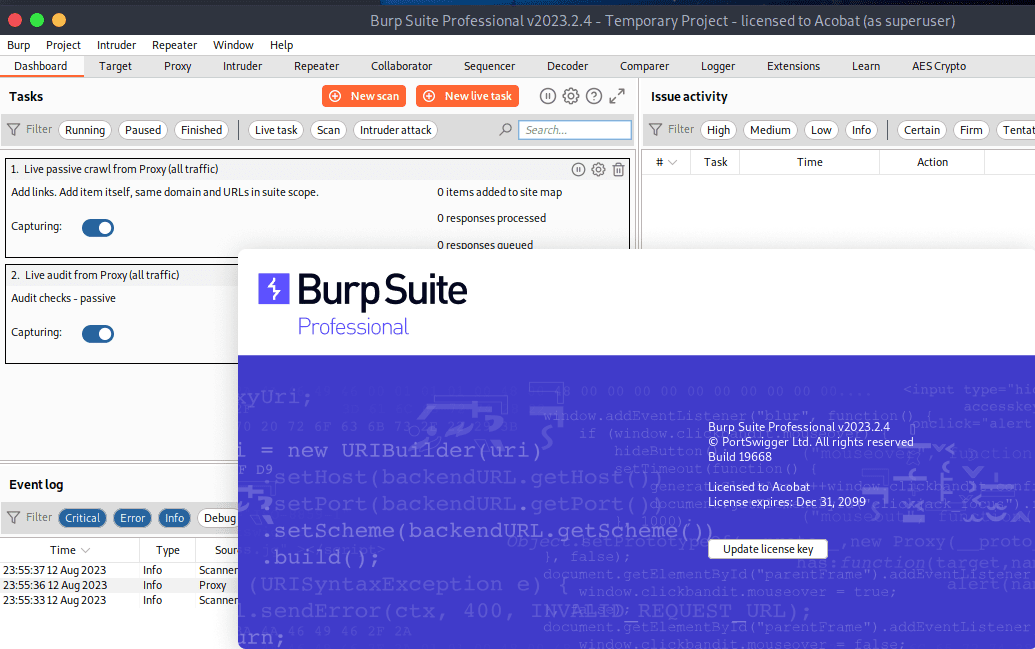Image resolution: width=1035 pixels, height=649 pixels.
Task: Click the Type column header in Event log
Action: point(168,550)
